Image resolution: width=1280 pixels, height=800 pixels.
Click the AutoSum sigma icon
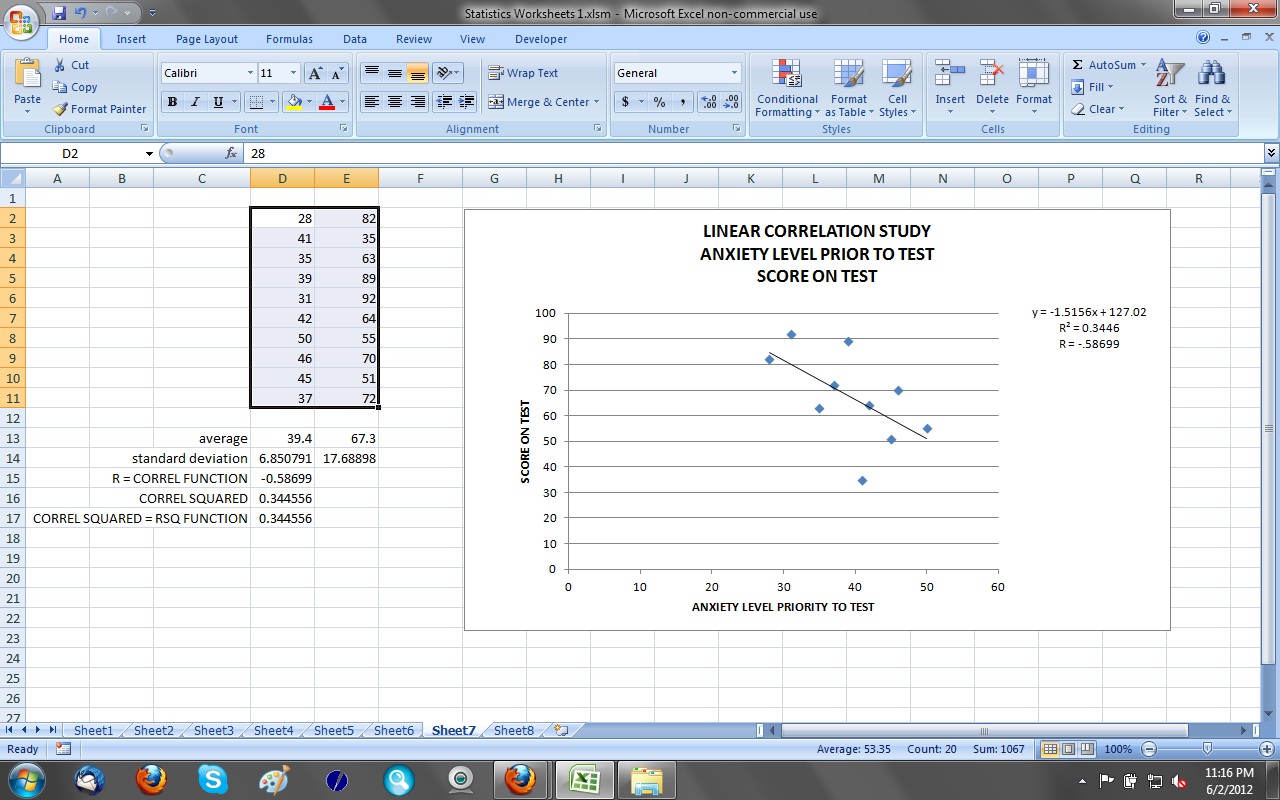pyautogui.click(x=1077, y=65)
